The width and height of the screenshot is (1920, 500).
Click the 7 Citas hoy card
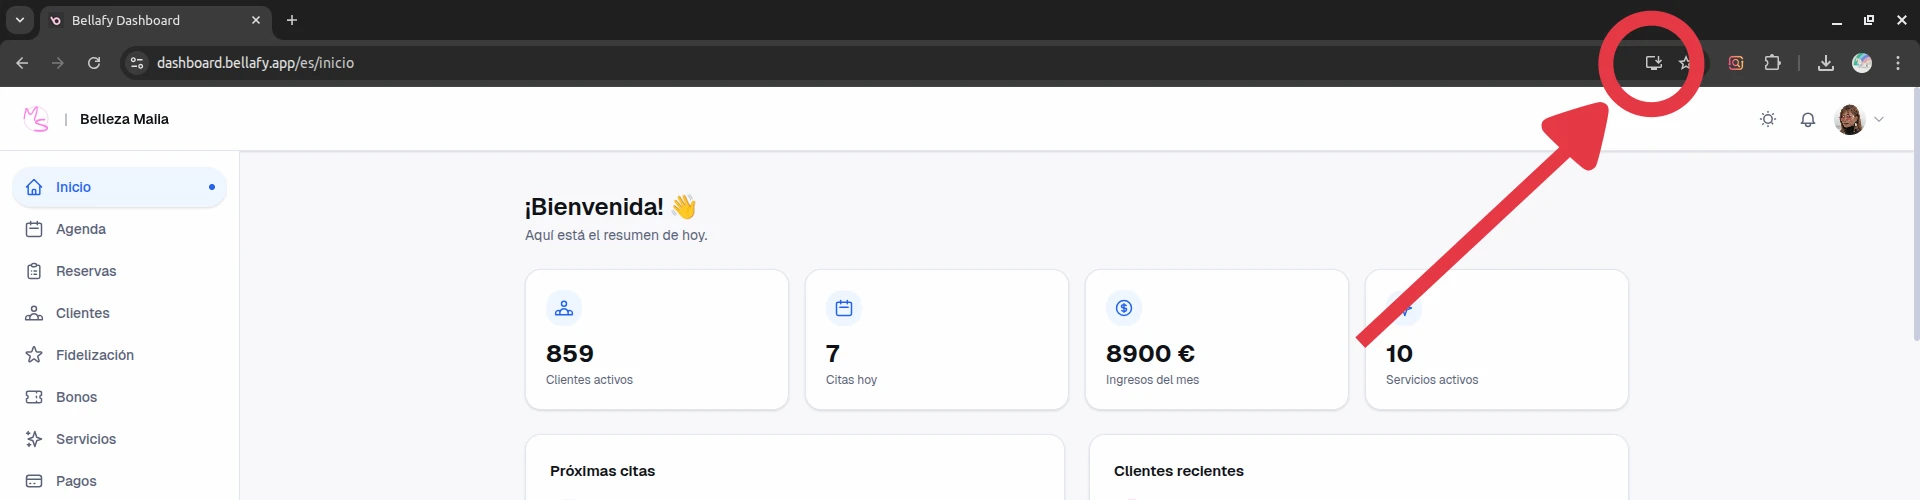tap(937, 340)
